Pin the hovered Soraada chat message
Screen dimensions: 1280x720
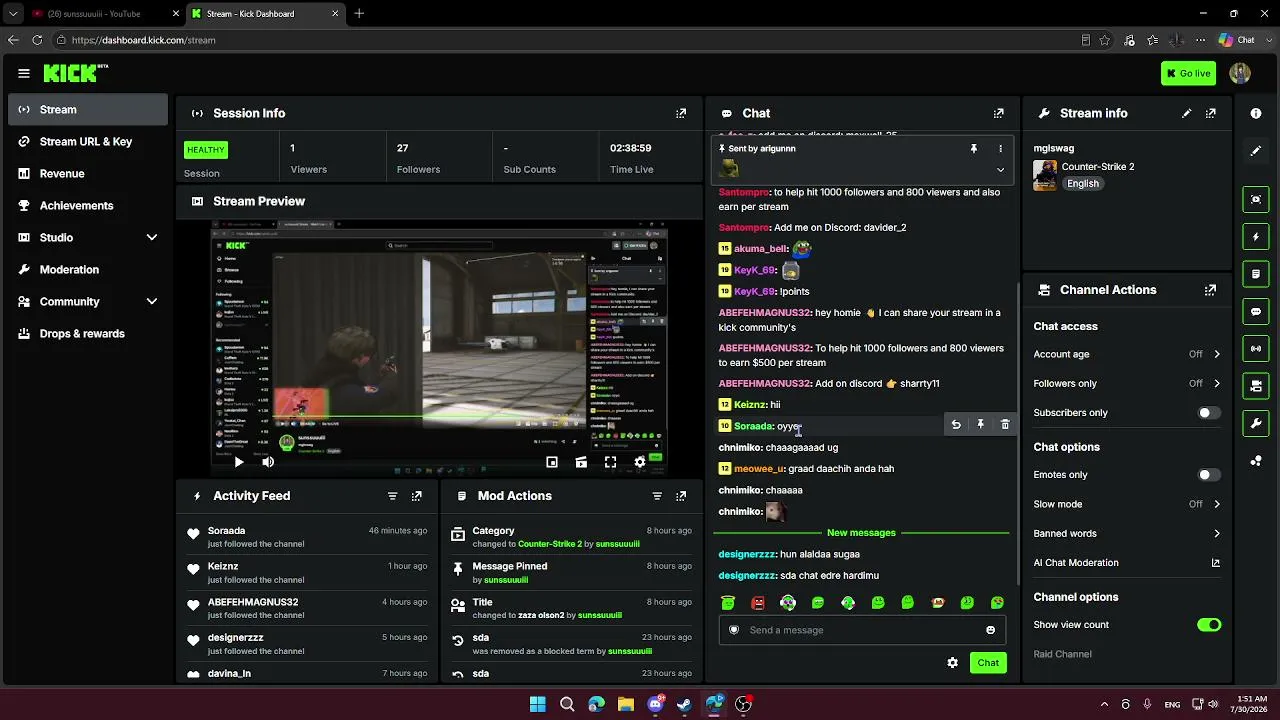[980, 425]
